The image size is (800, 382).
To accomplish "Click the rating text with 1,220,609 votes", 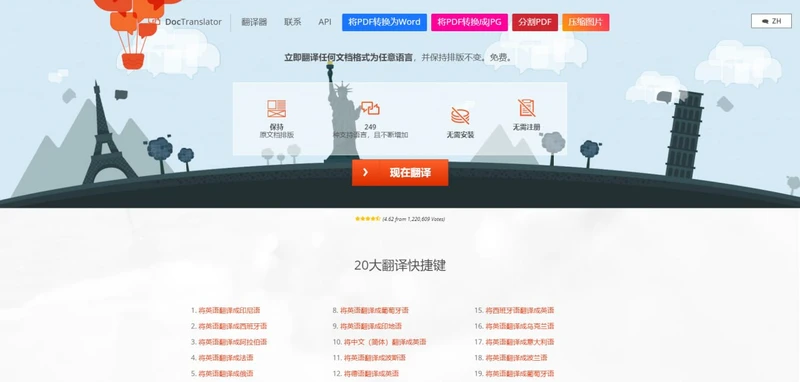I will tap(413, 219).
